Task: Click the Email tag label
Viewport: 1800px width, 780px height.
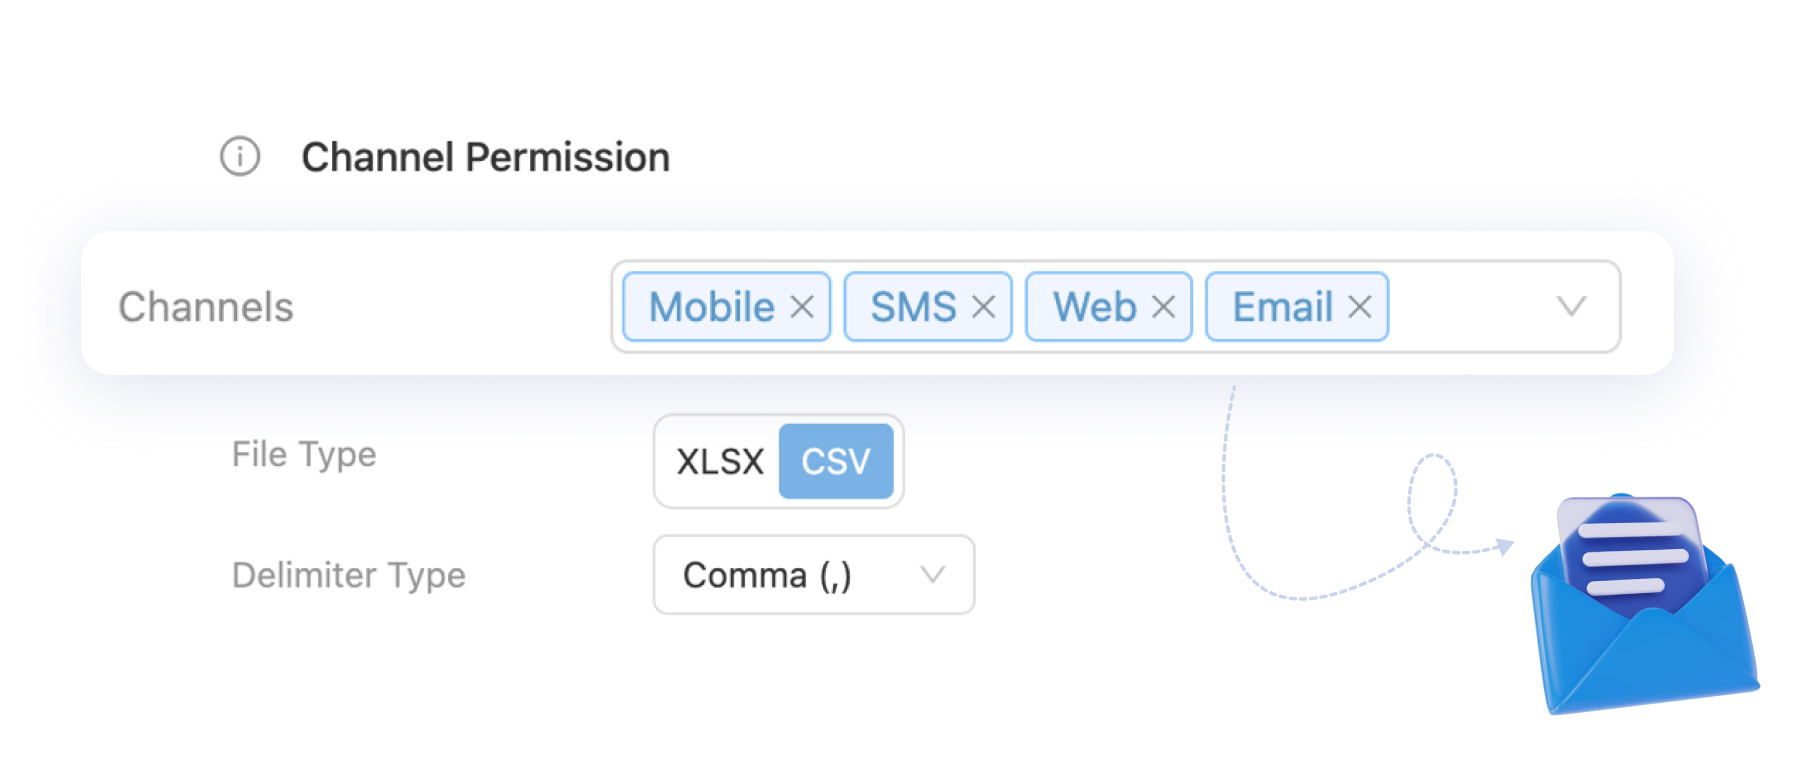Action: (1282, 307)
